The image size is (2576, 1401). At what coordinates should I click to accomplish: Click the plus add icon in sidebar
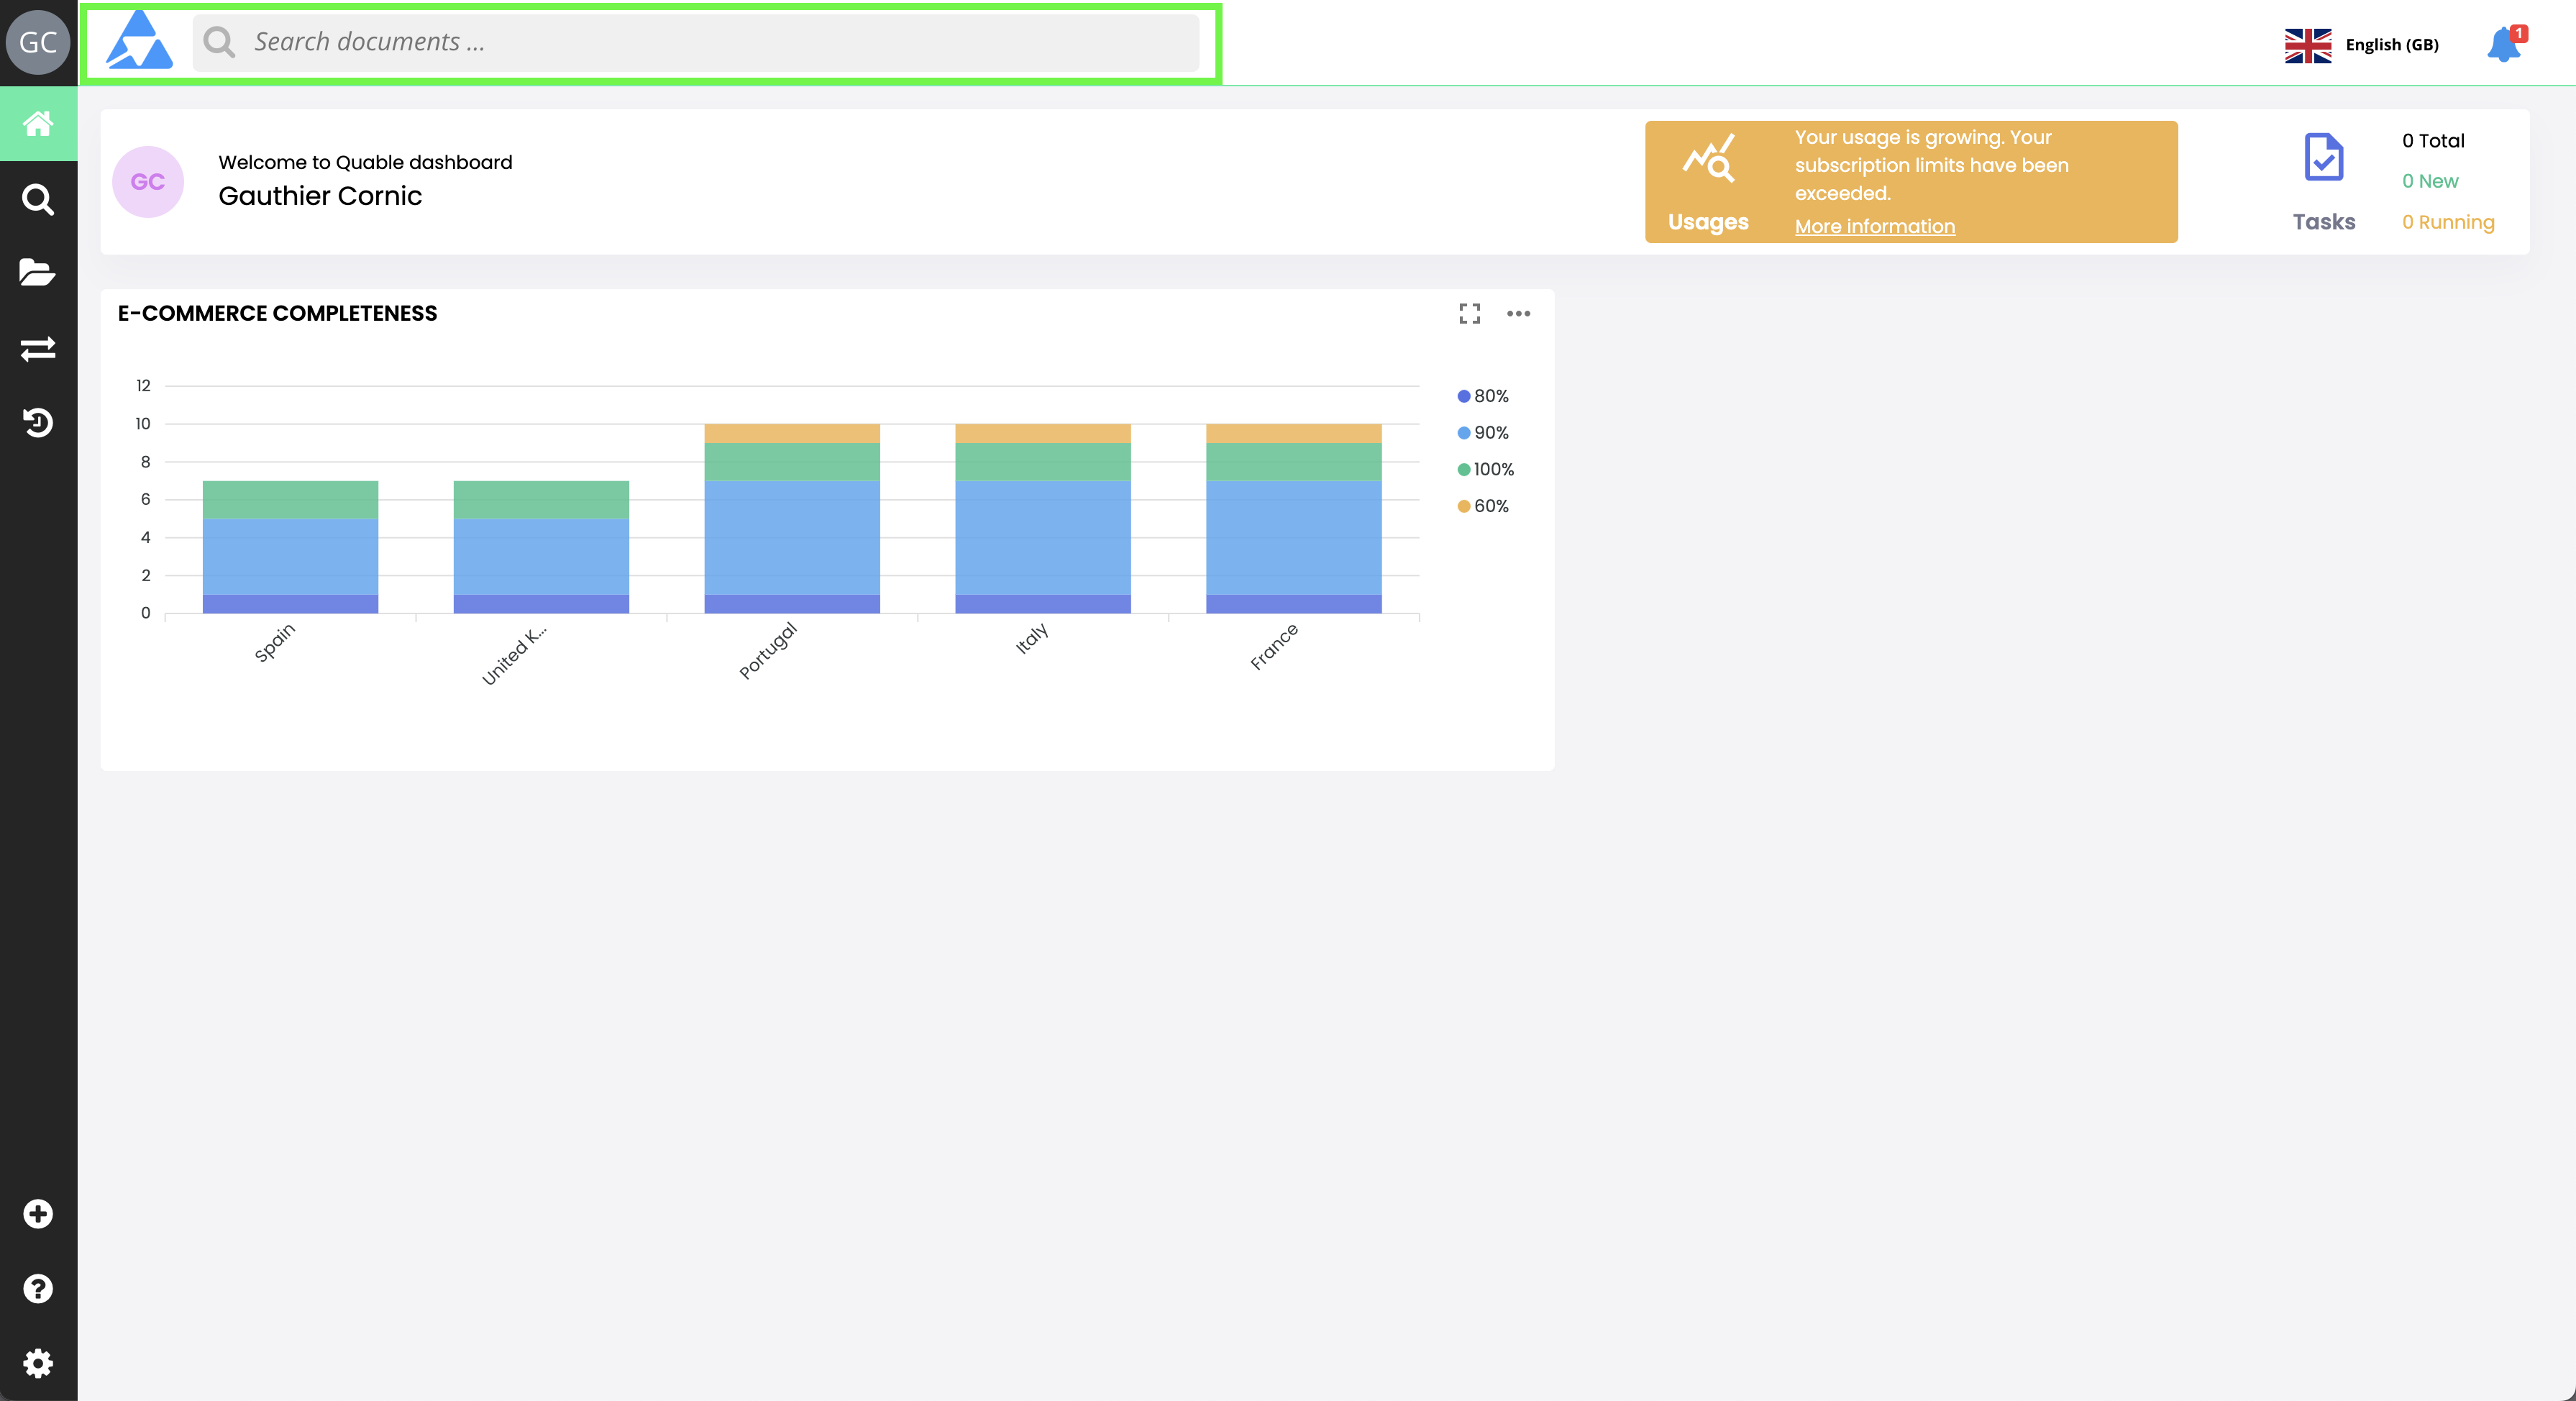[x=38, y=1213]
